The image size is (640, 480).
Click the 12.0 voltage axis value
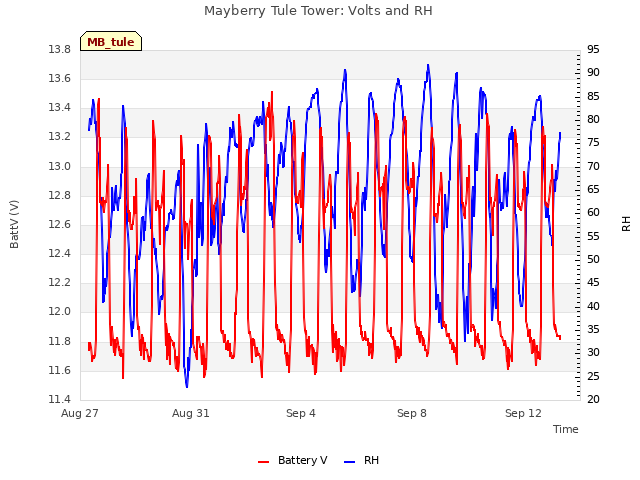point(60,312)
